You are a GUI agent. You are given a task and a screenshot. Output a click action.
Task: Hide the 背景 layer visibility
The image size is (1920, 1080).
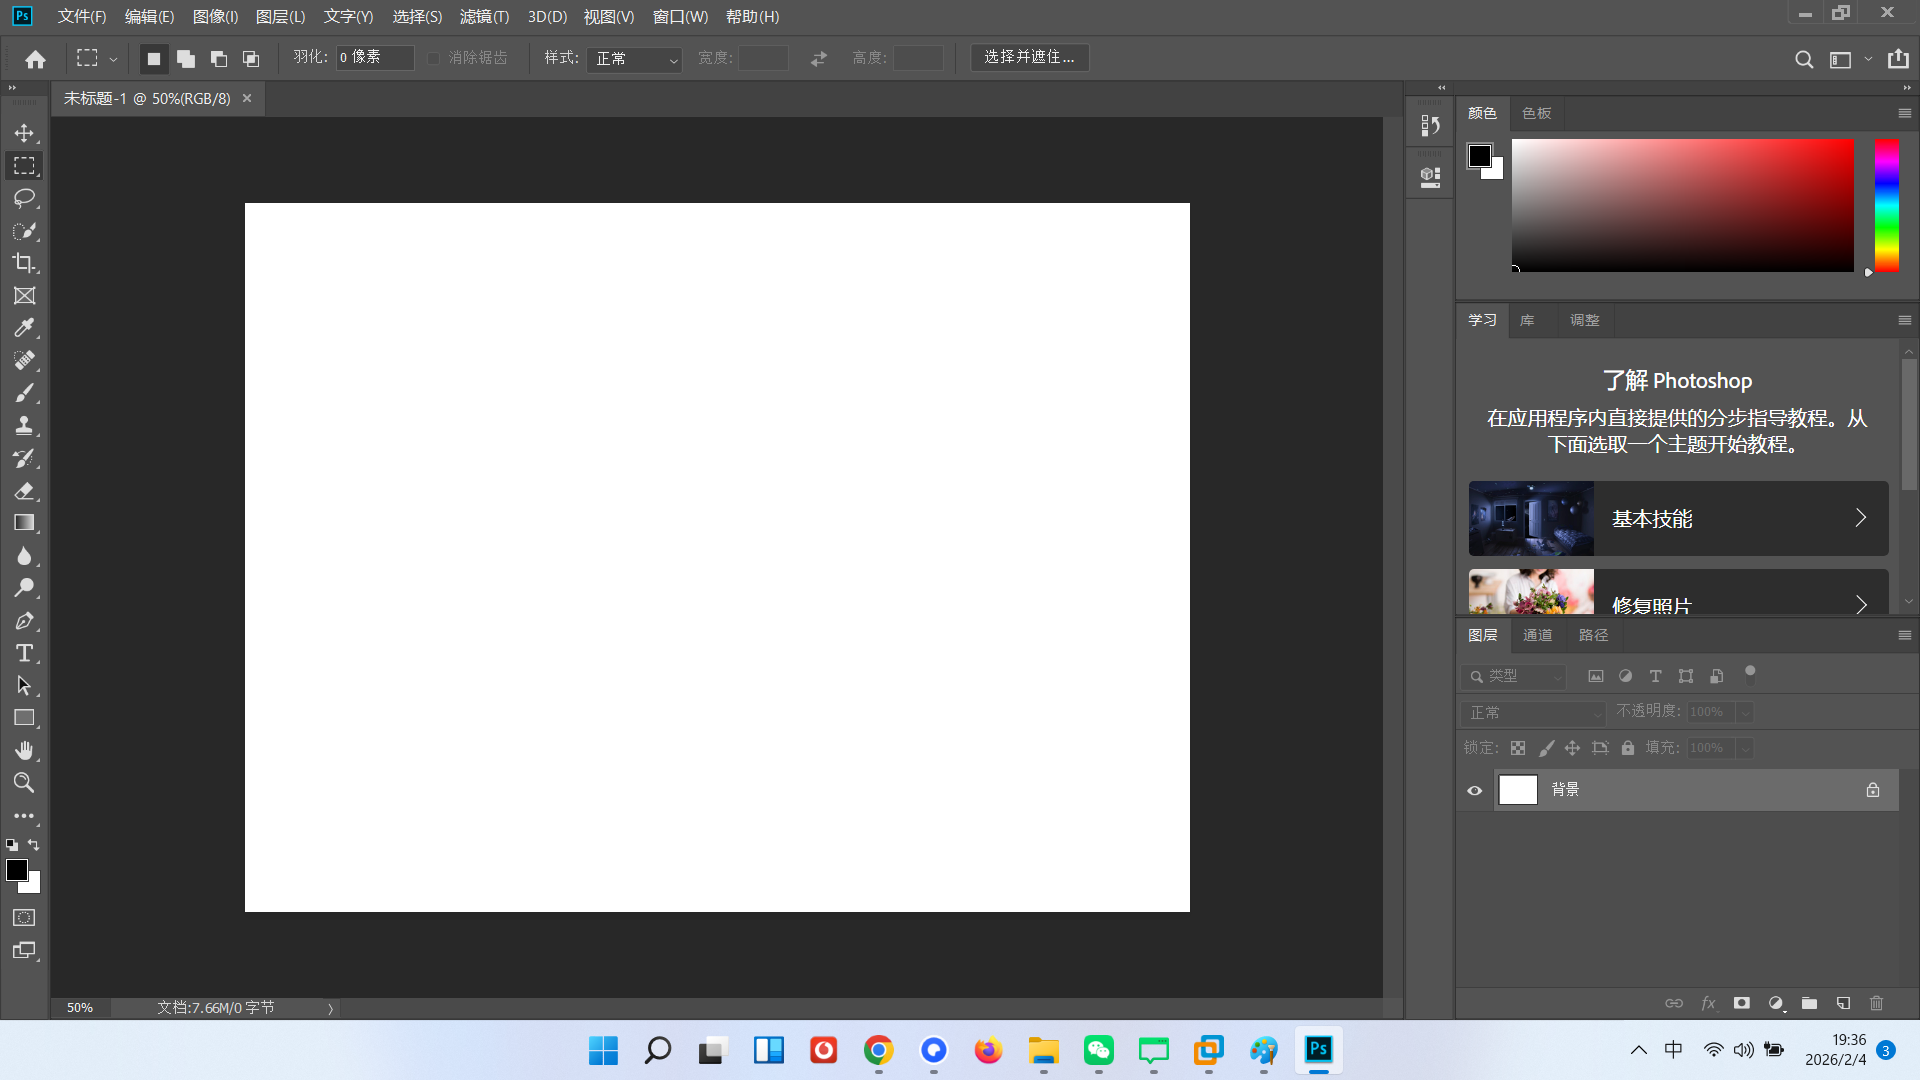point(1475,790)
